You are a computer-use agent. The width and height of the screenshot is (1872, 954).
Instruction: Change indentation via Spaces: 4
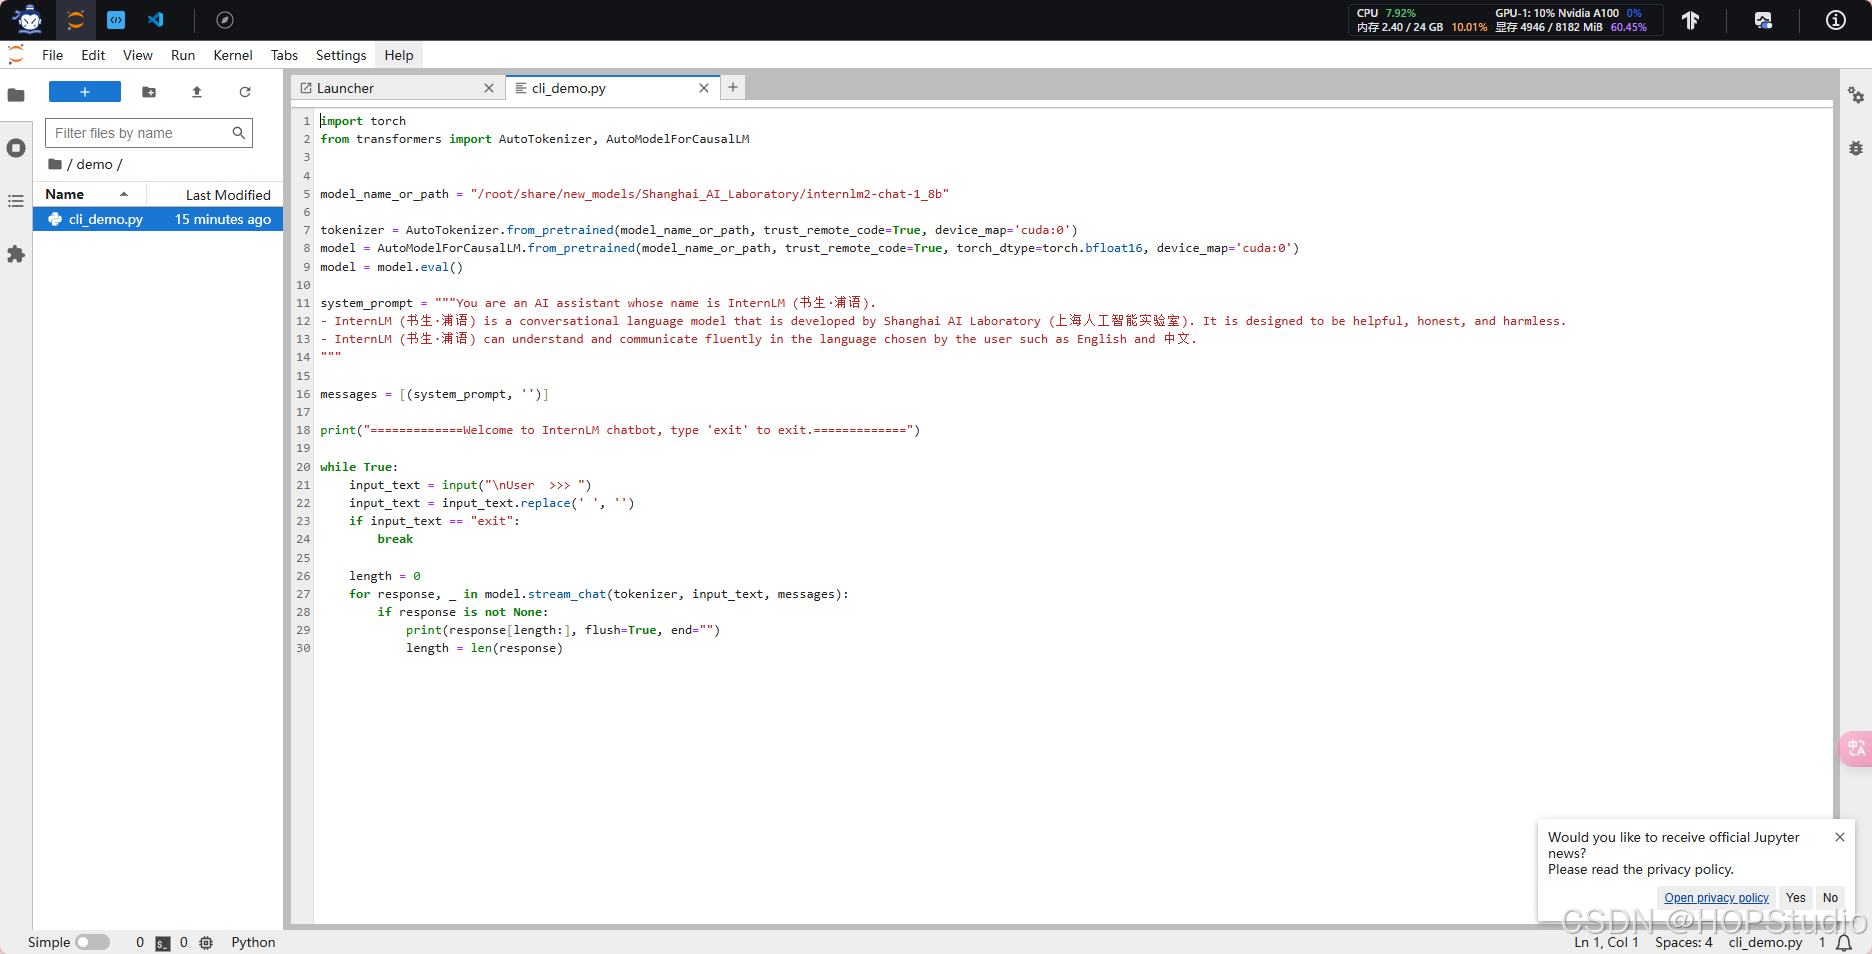pos(1684,942)
